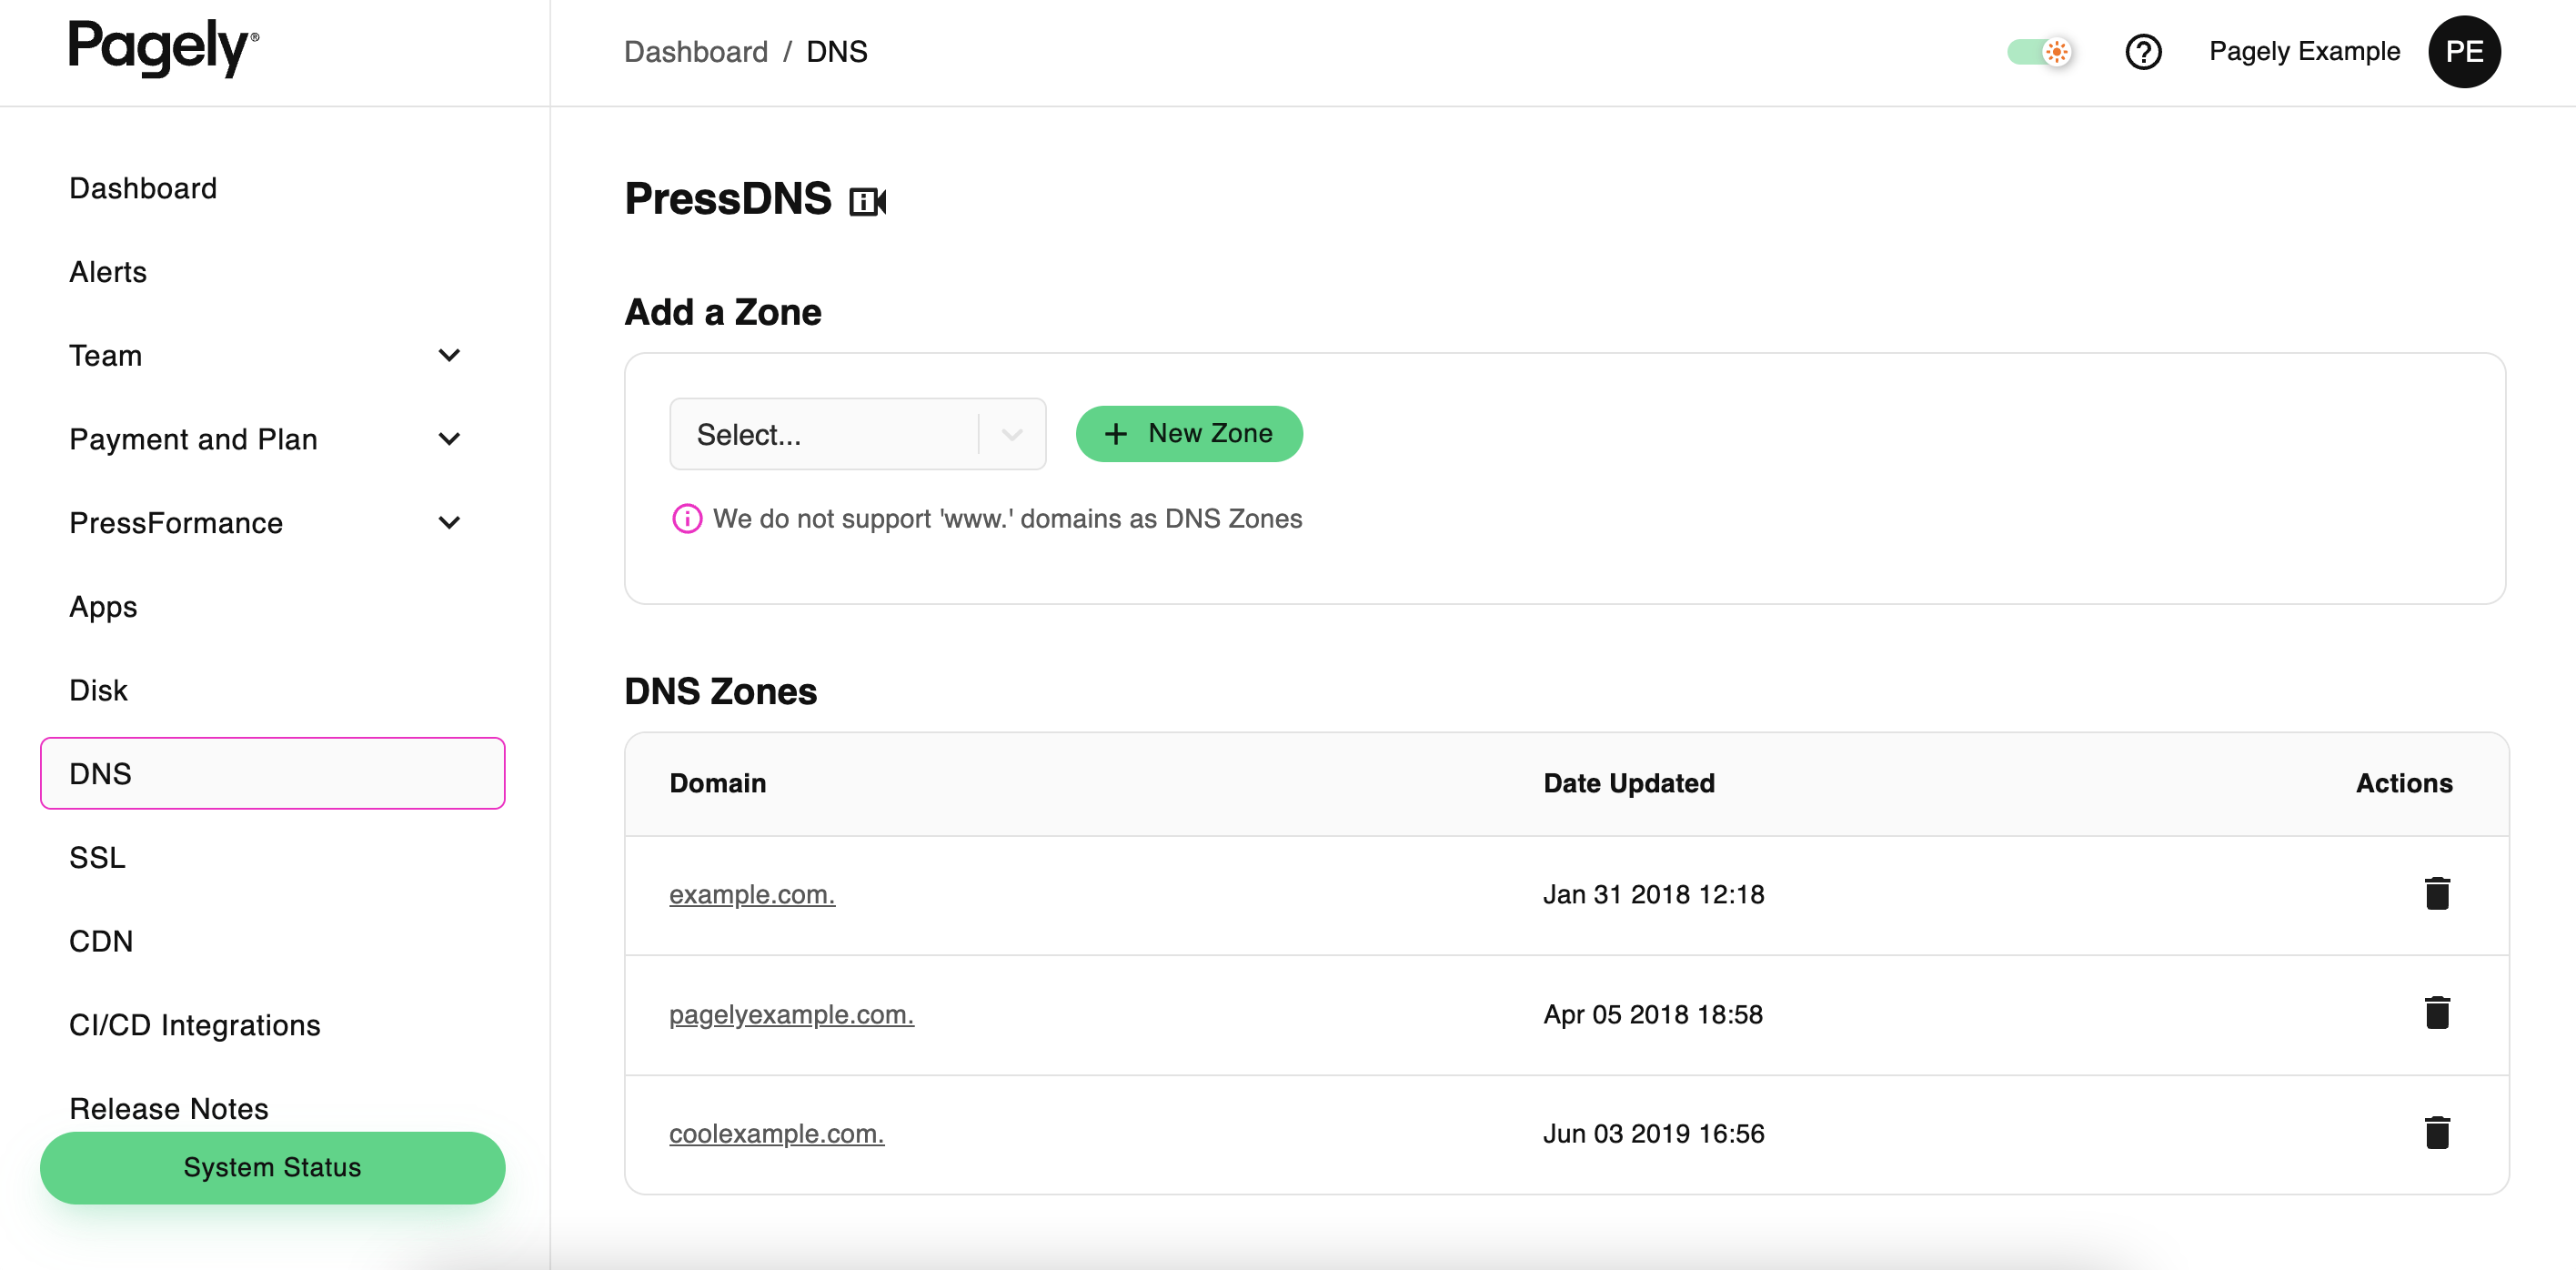Open the coolexample.com. zone link
The image size is (2576, 1270).
pos(776,1133)
